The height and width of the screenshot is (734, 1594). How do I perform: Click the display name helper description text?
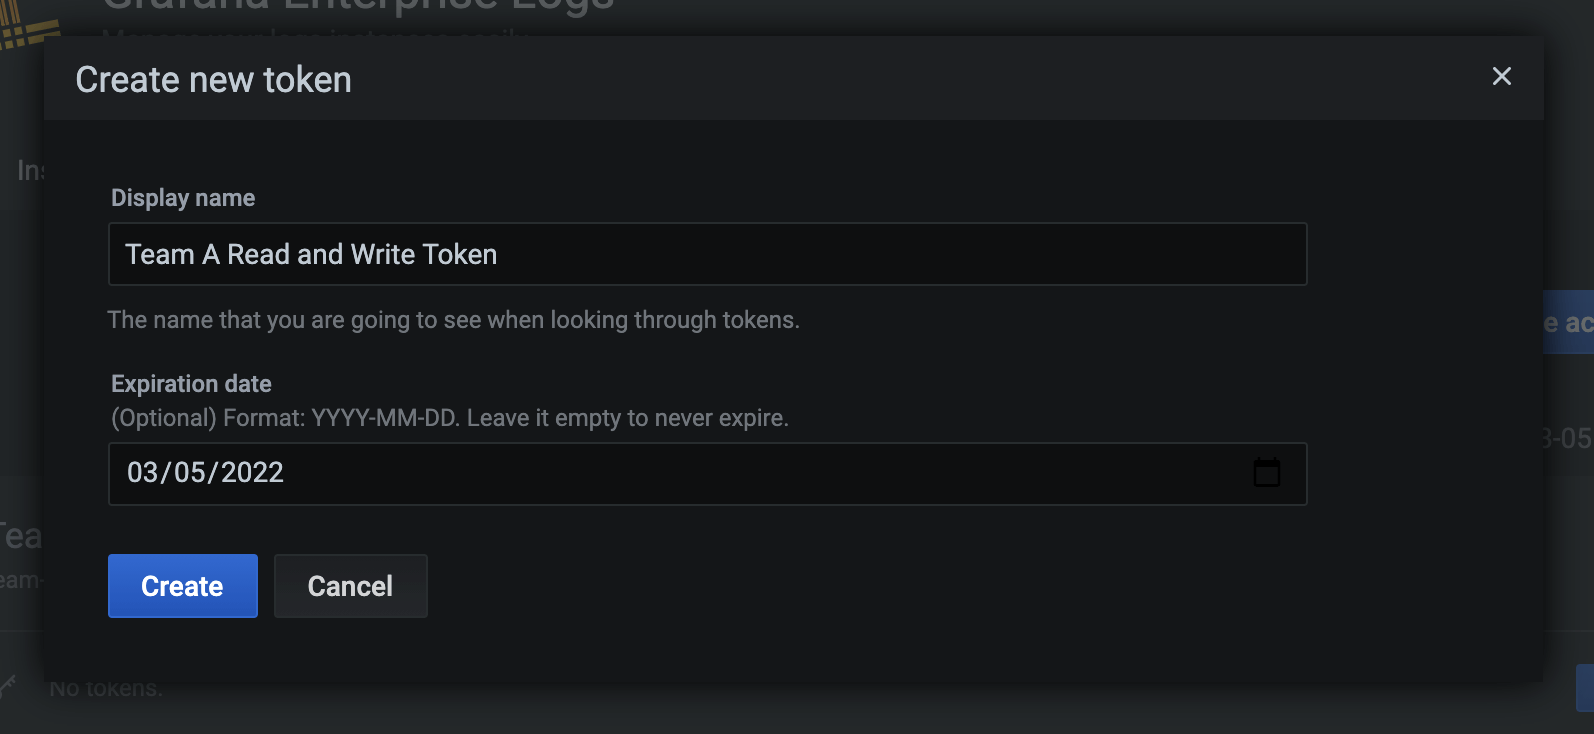point(453,320)
